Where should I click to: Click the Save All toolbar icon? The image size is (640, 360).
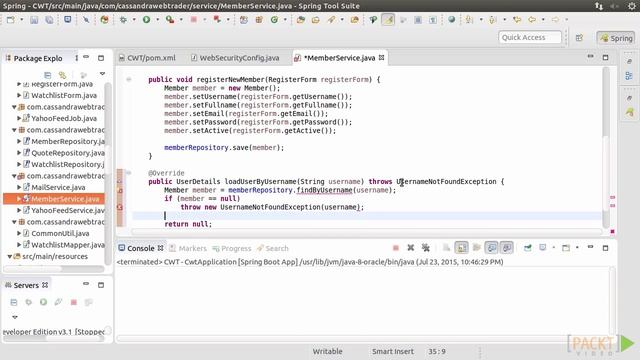[49, 19]
